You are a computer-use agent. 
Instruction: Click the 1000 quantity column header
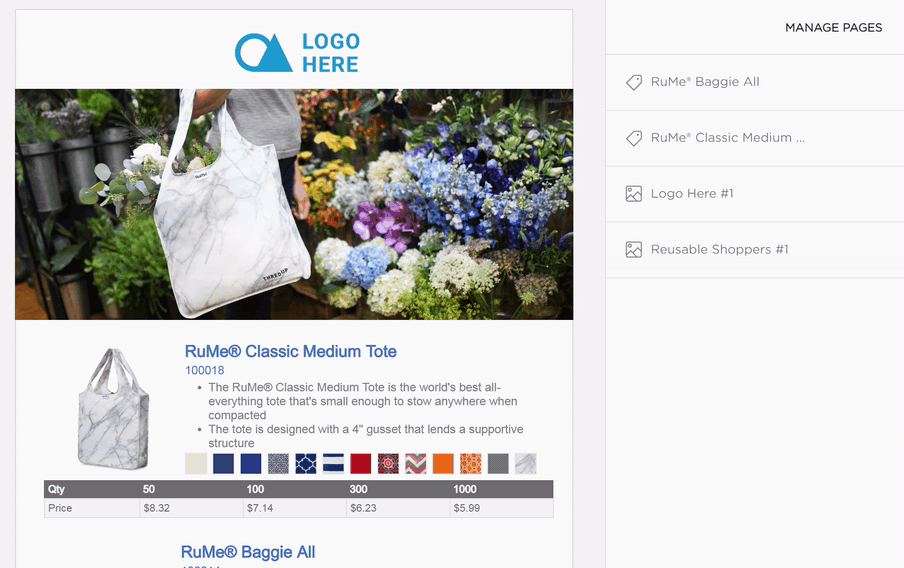coord(502,489)
